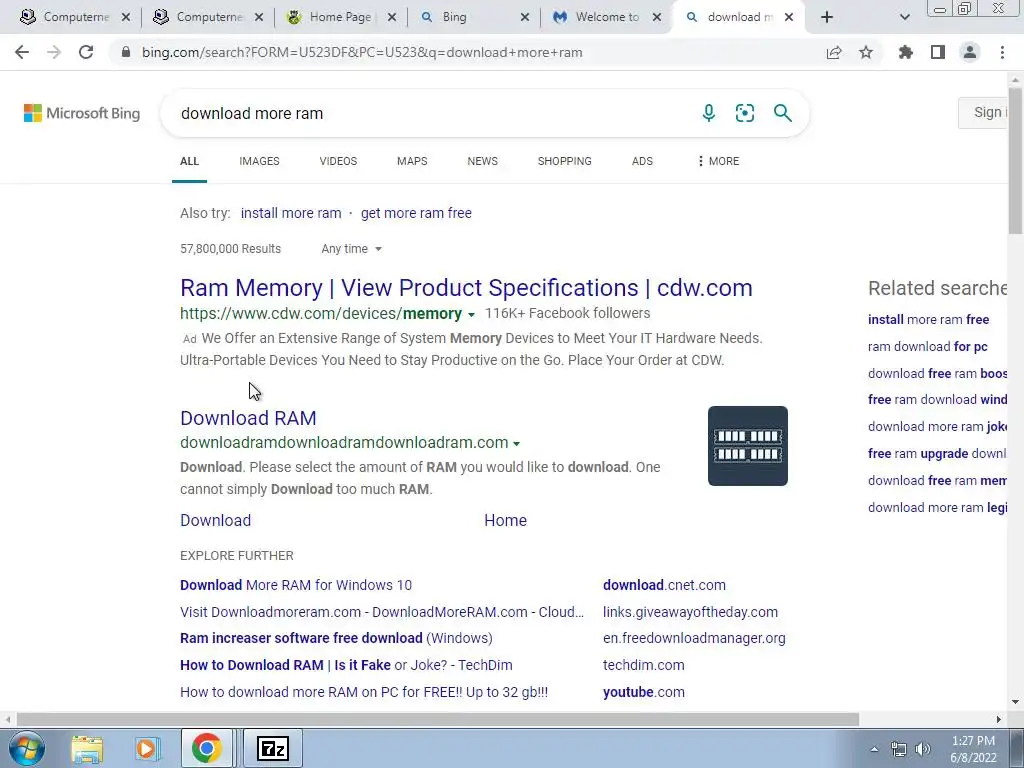This screenshot has height=768, width=1024.
Task: Click the Chrome profile avatar icon
Action: pyautogui.click(x=970, y=52)
